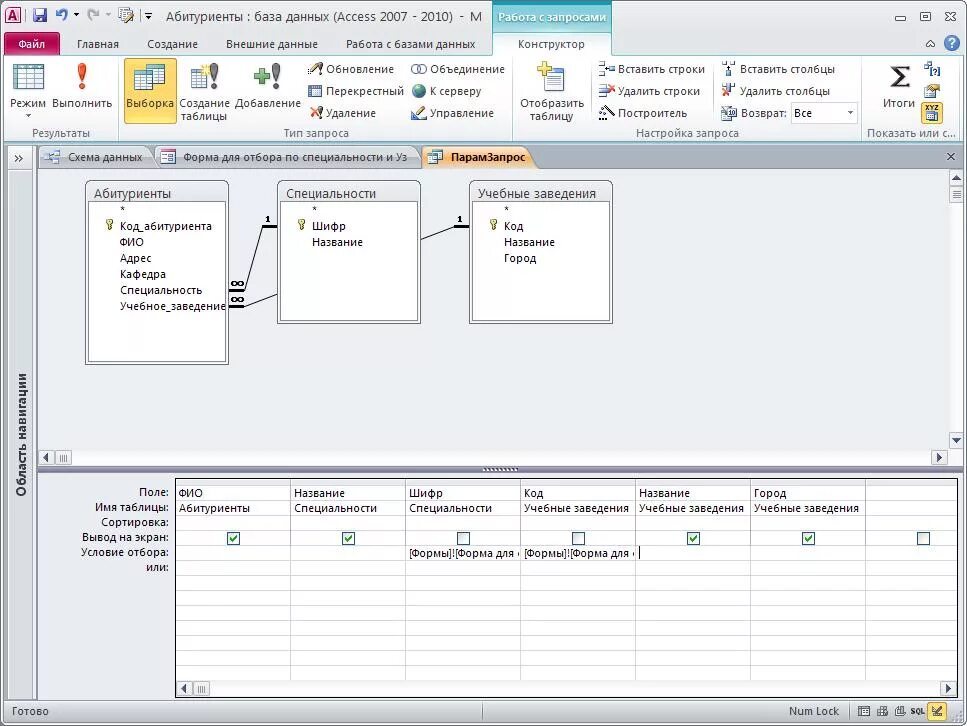Image resolution: width=967 pixels, height=726 pixels.
Task: Open the Возврат combo box showing Все
Action: coord(825,113)
